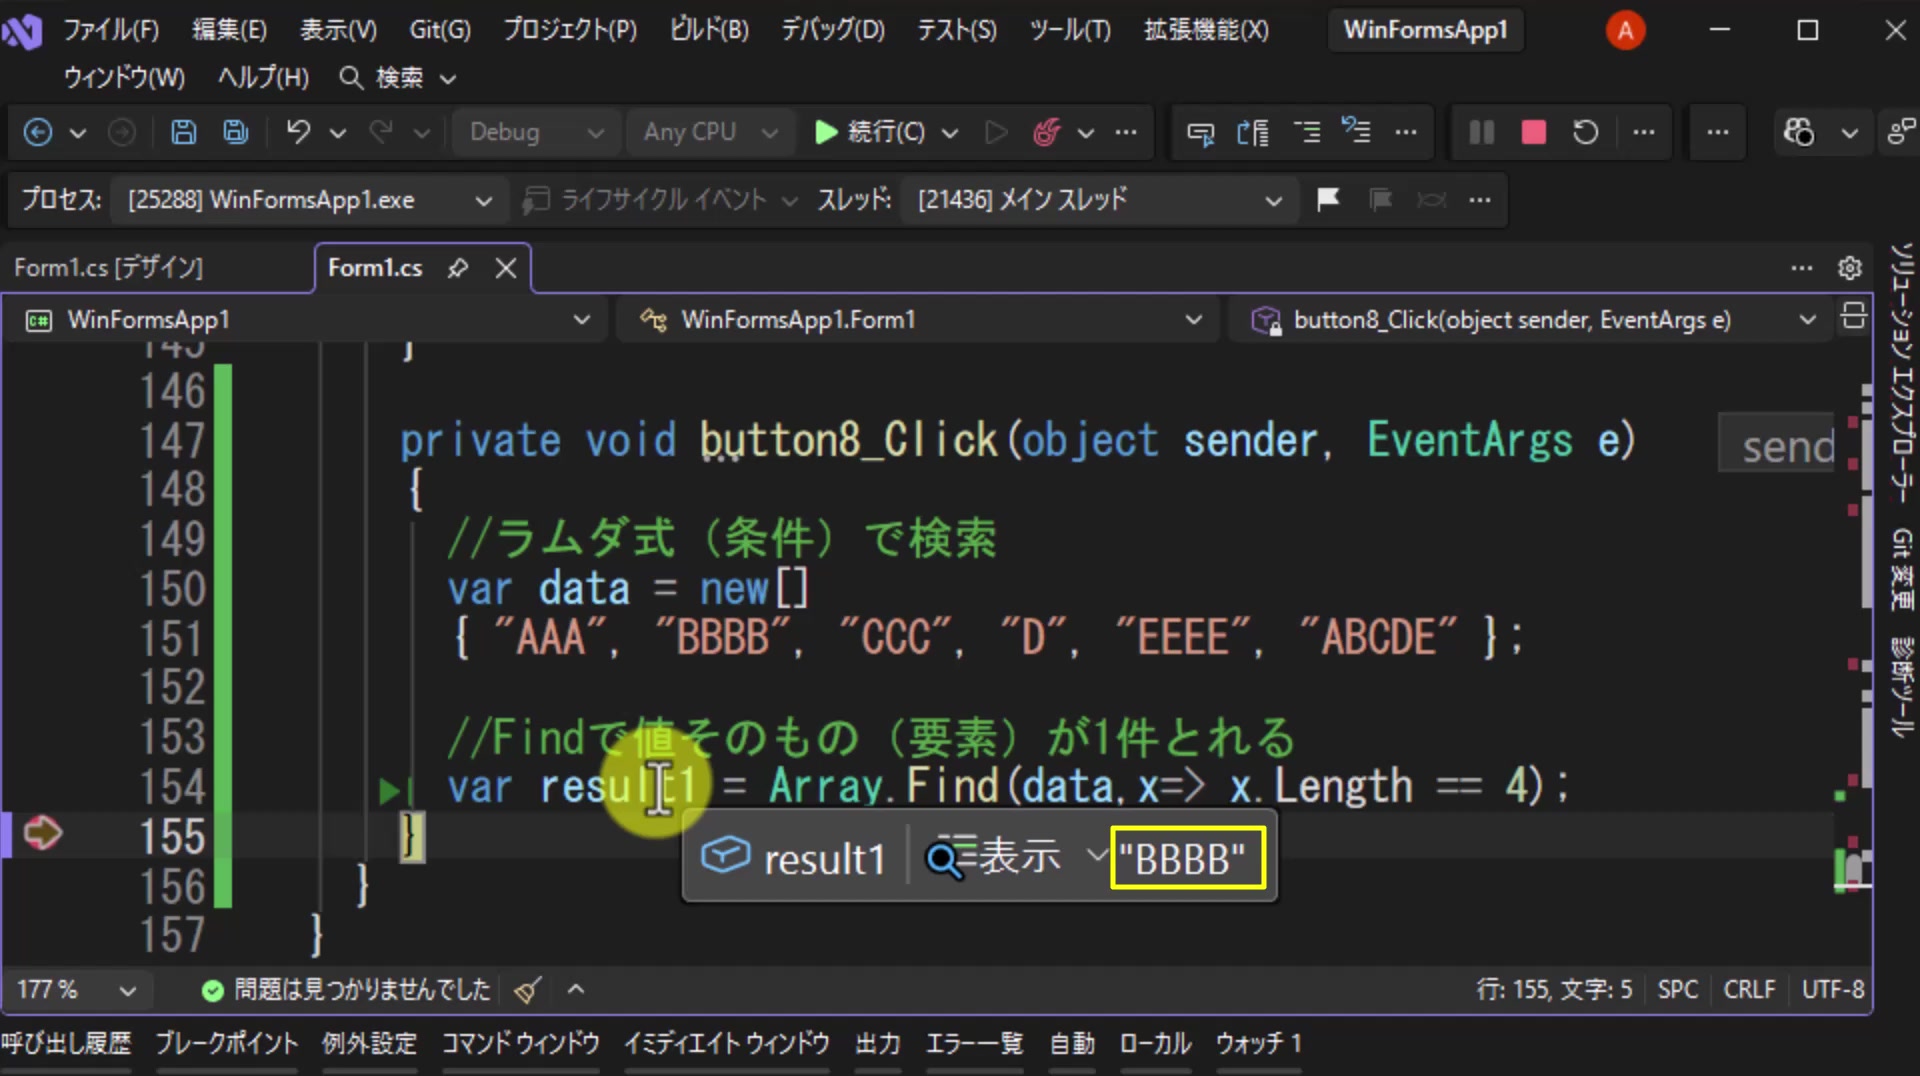Expand the thread selector メイン スレッド
This screenshot has height=1076, width=1920.
click(1099, 200)
